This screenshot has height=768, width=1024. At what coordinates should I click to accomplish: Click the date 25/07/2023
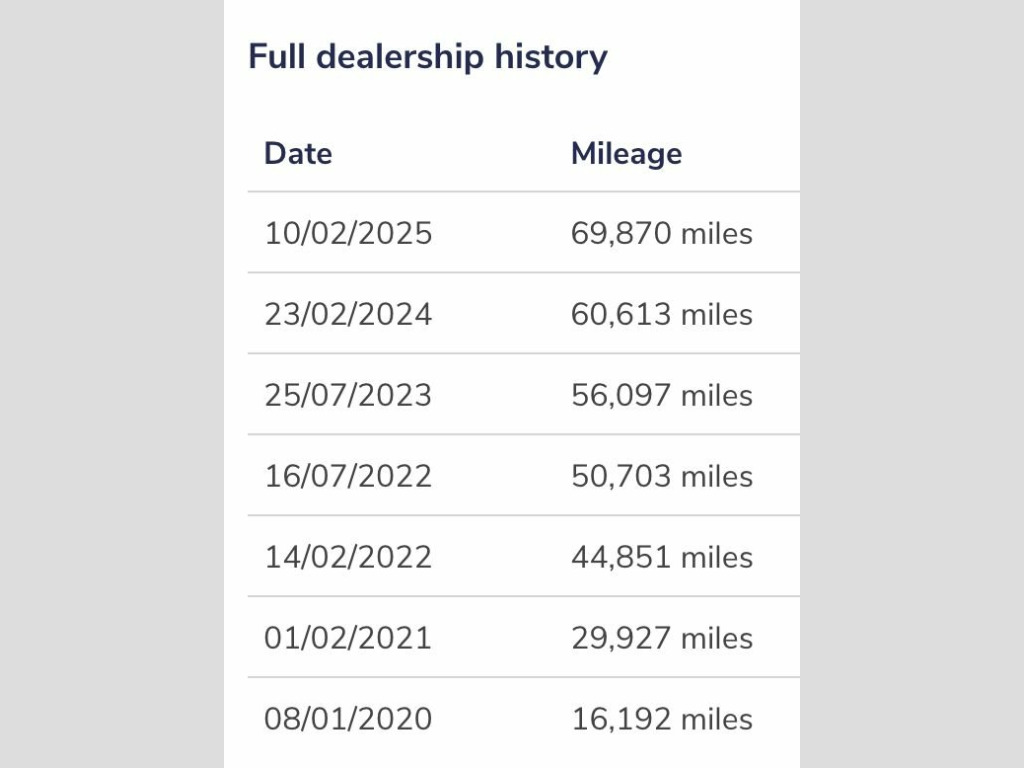[x=348, y=395]
